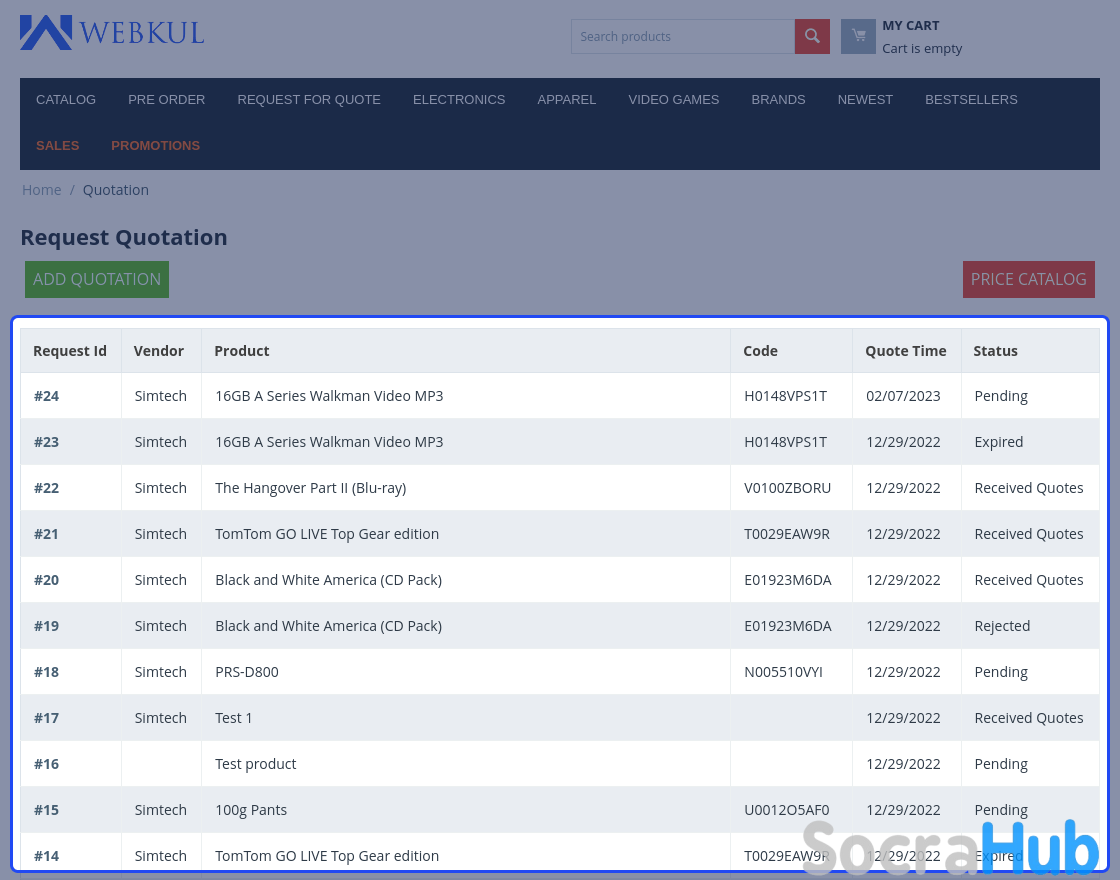Click the My Cart label
This screenshot has height=880, width=1120.
pyautogui.click(x=910, y=26)
